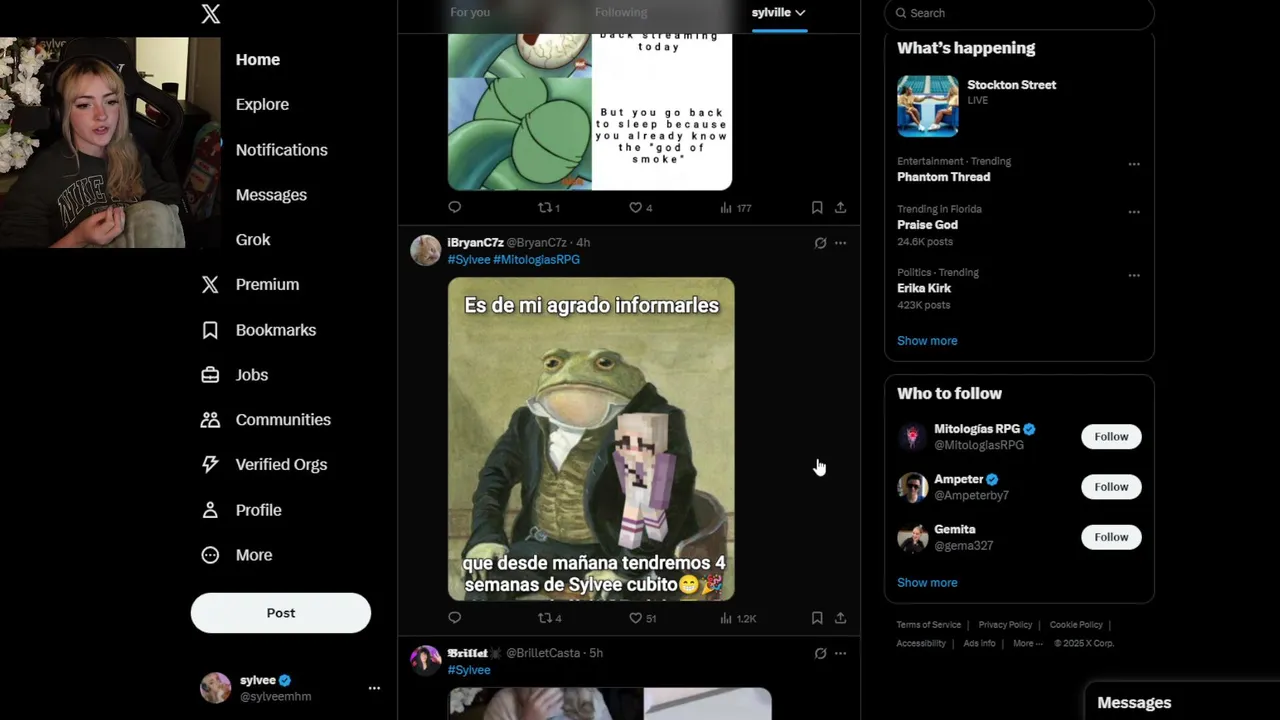Open Terms of Service link

click(928, 625)
